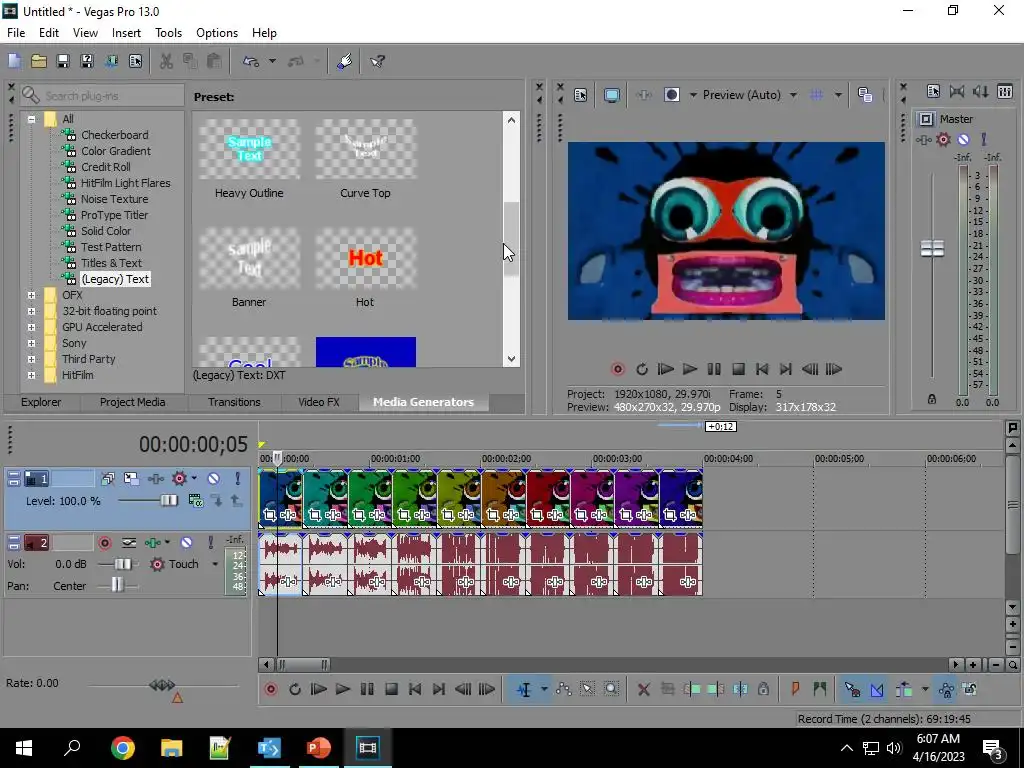Select the Titles & Text generator
The image size is (1024, 768).
point(111,263)
